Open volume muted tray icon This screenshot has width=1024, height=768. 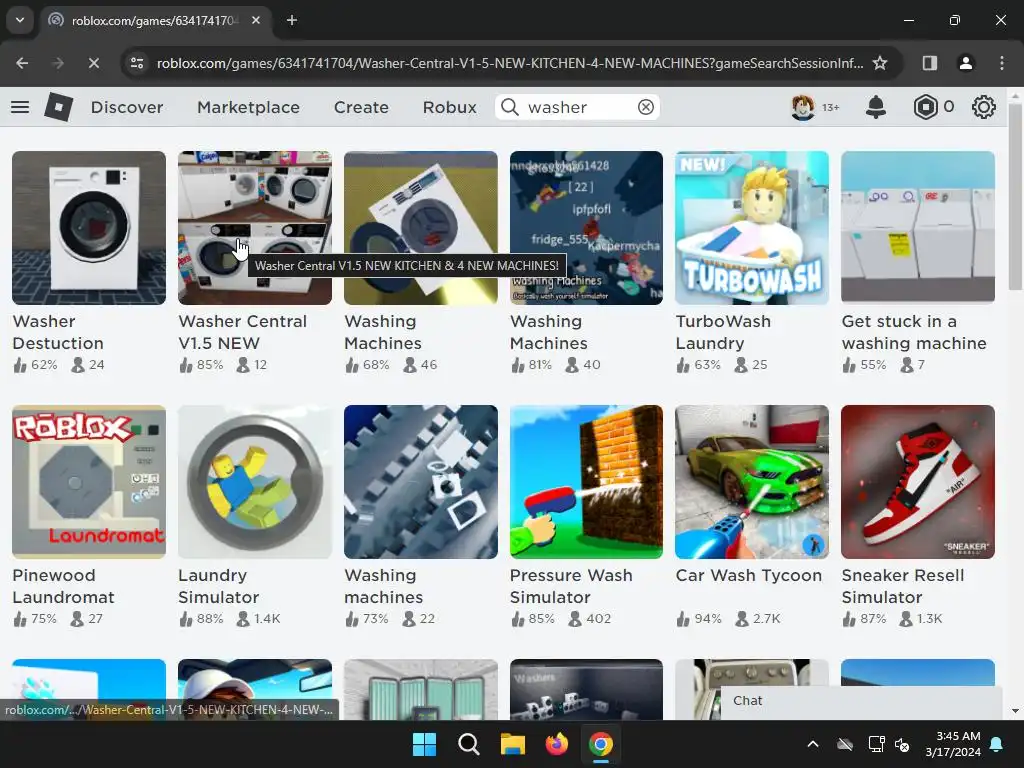pyautogui.click(x=902, y=744)
